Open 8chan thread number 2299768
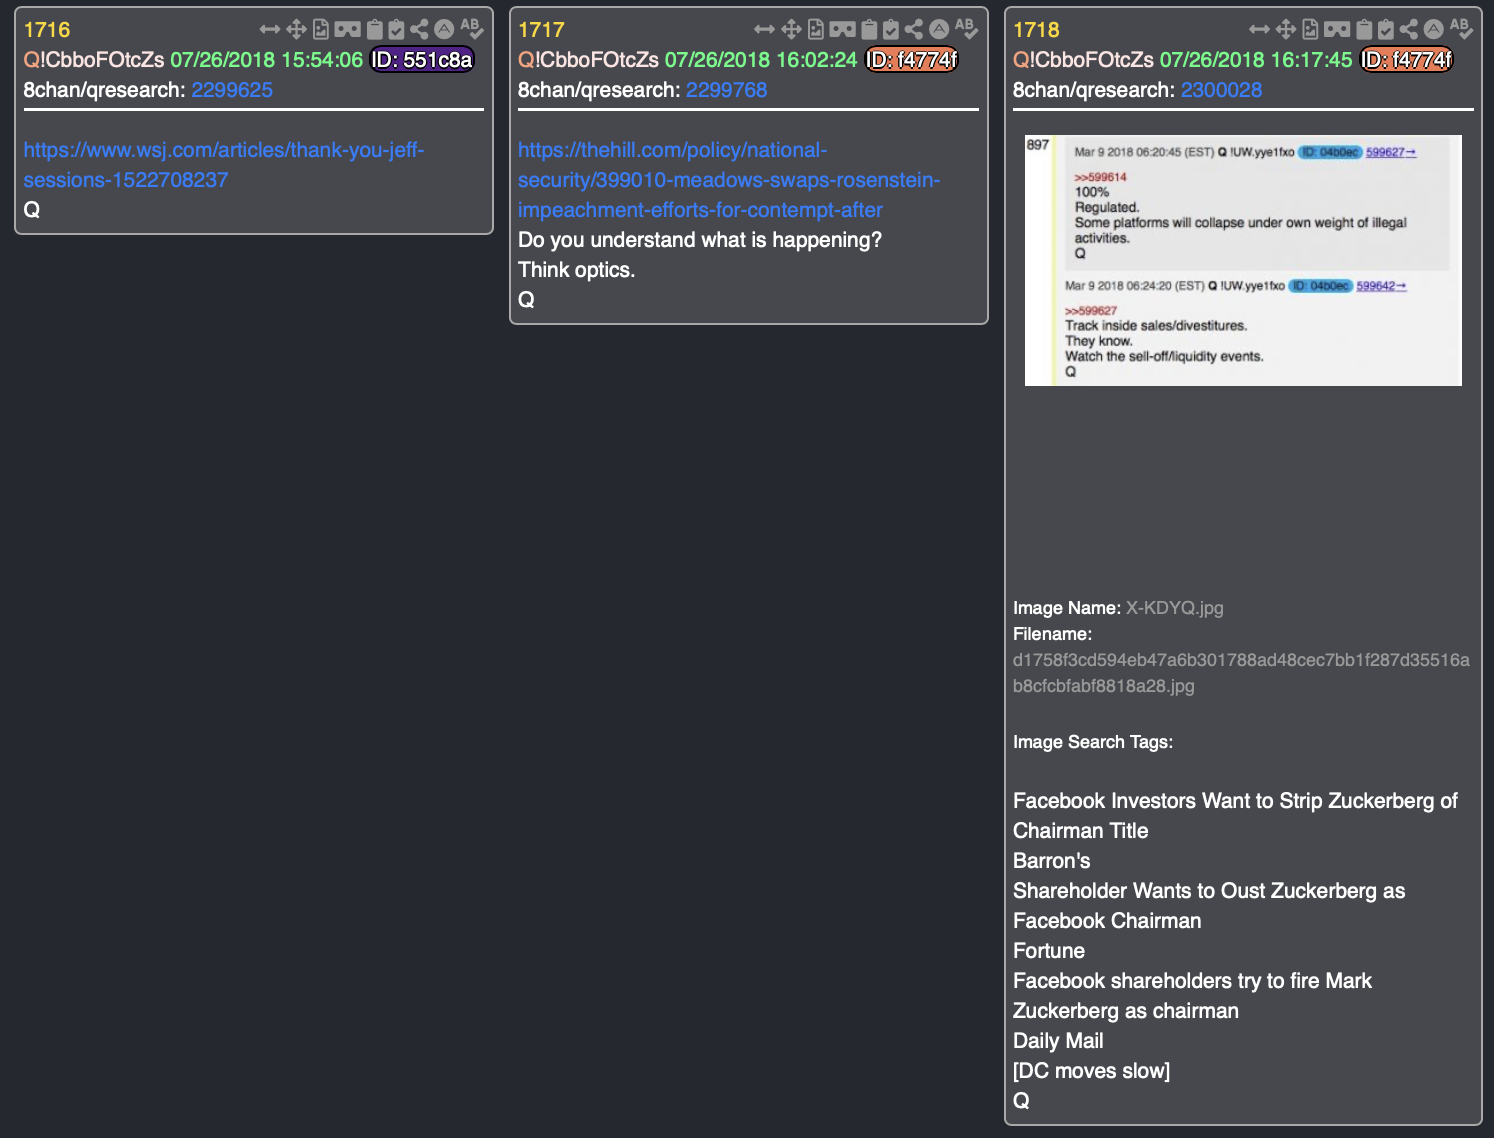 pos(727,90)
